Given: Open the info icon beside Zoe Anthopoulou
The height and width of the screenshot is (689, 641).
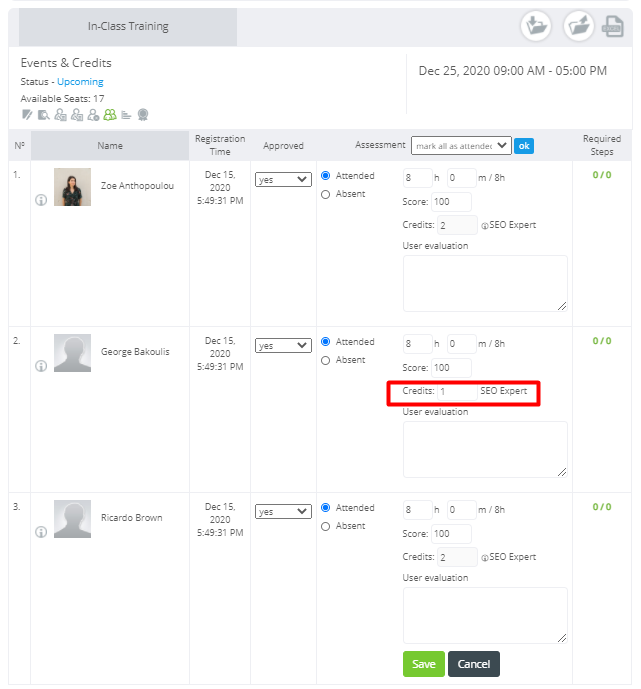Looking at the screenshot, I should 41,200.
